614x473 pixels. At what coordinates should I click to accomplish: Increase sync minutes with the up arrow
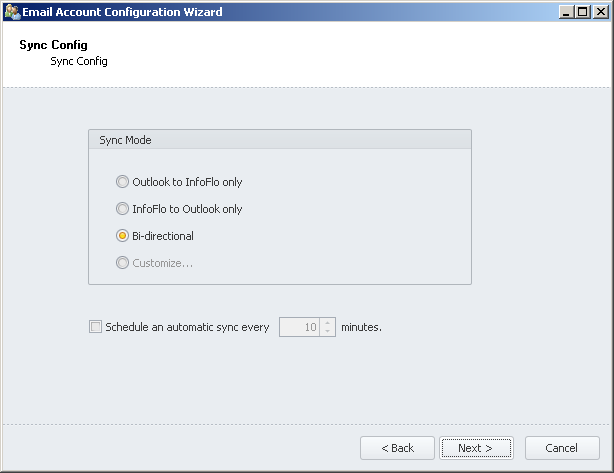328,322
